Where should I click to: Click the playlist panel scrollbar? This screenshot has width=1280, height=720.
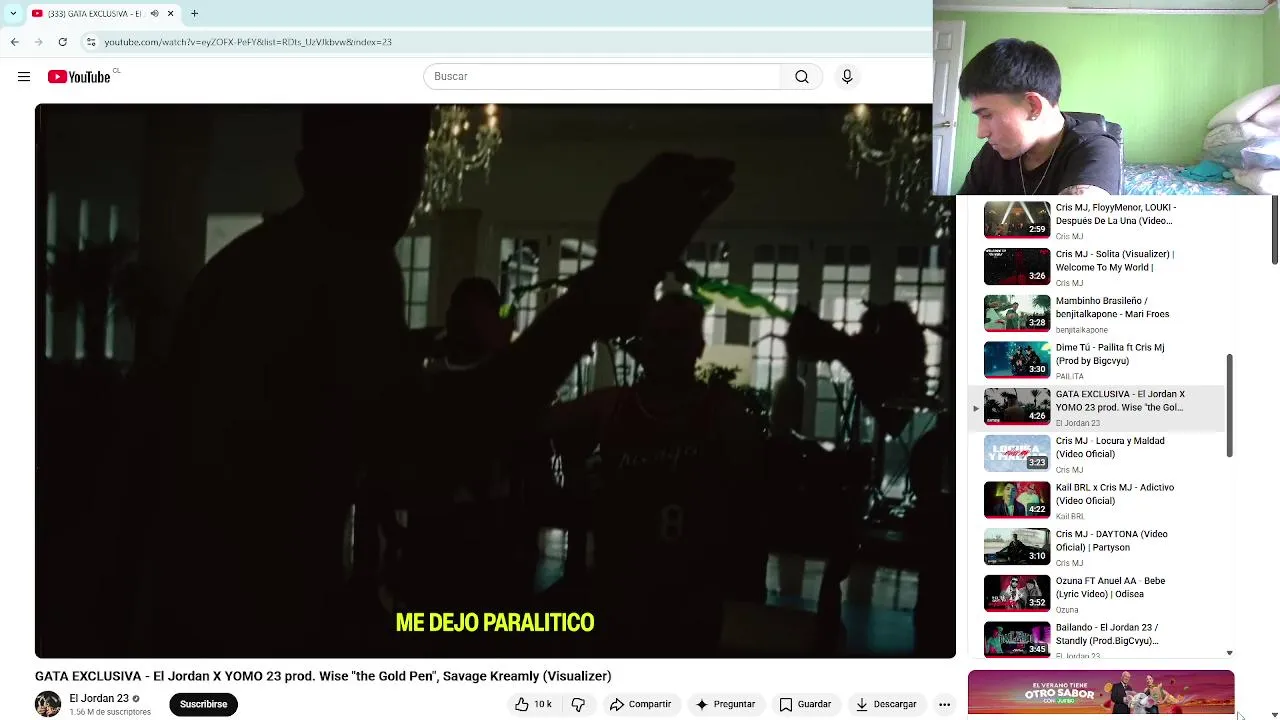coord(1230,406)
